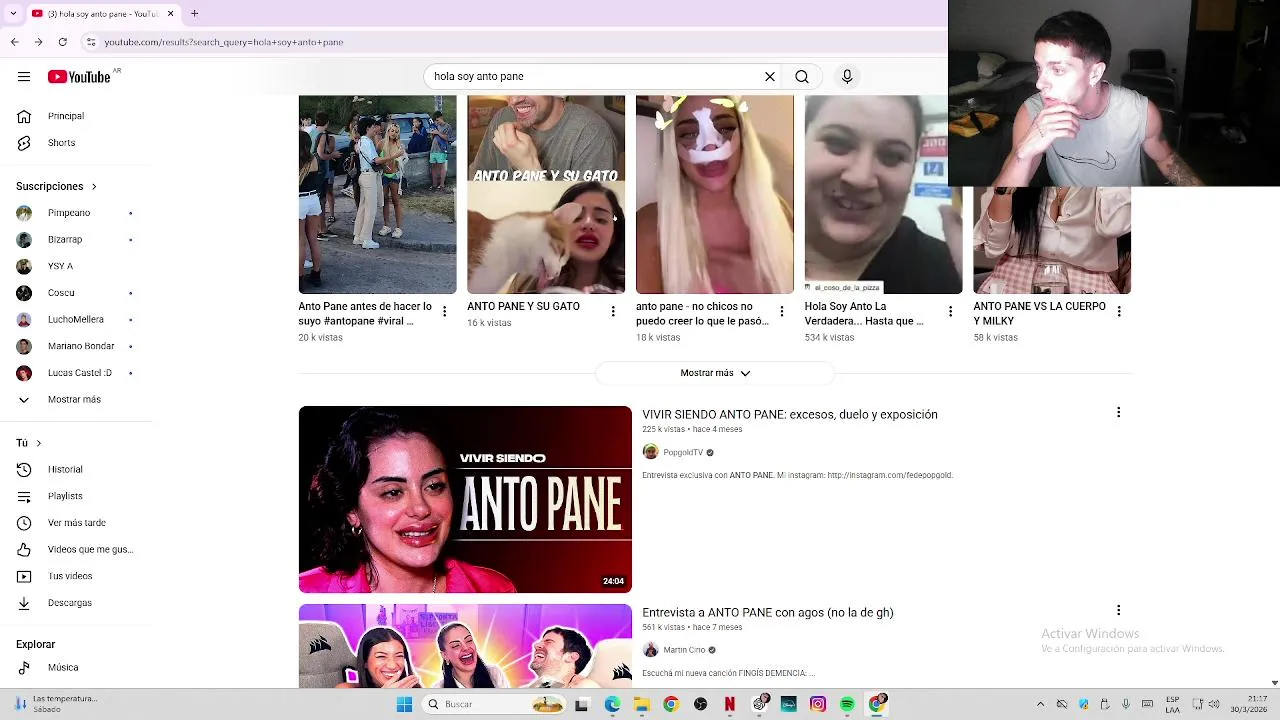The width and height of the screenshot is (1280, 720).
Task: Open Martin Cirio channel
Action: [684, 650]
